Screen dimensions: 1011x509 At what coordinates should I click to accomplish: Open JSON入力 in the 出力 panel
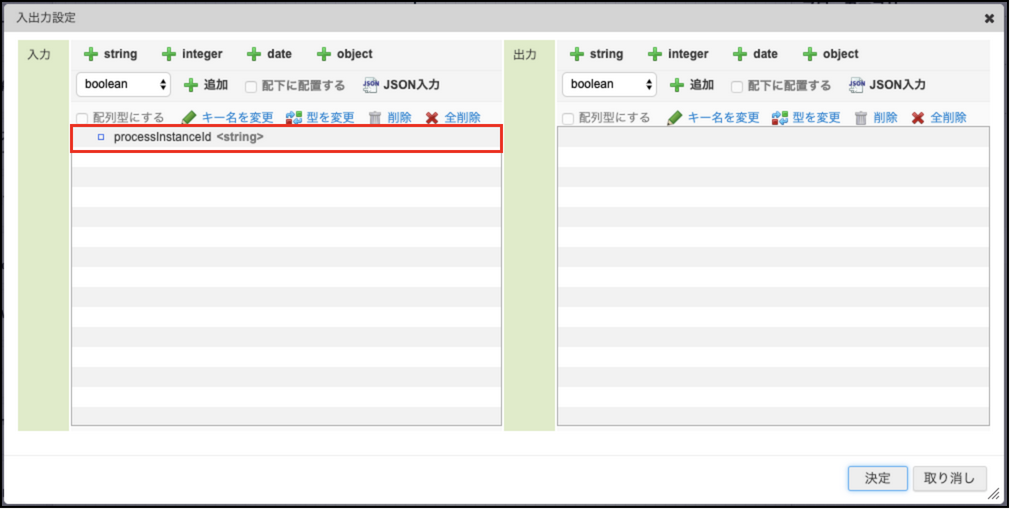click(887, 85)
